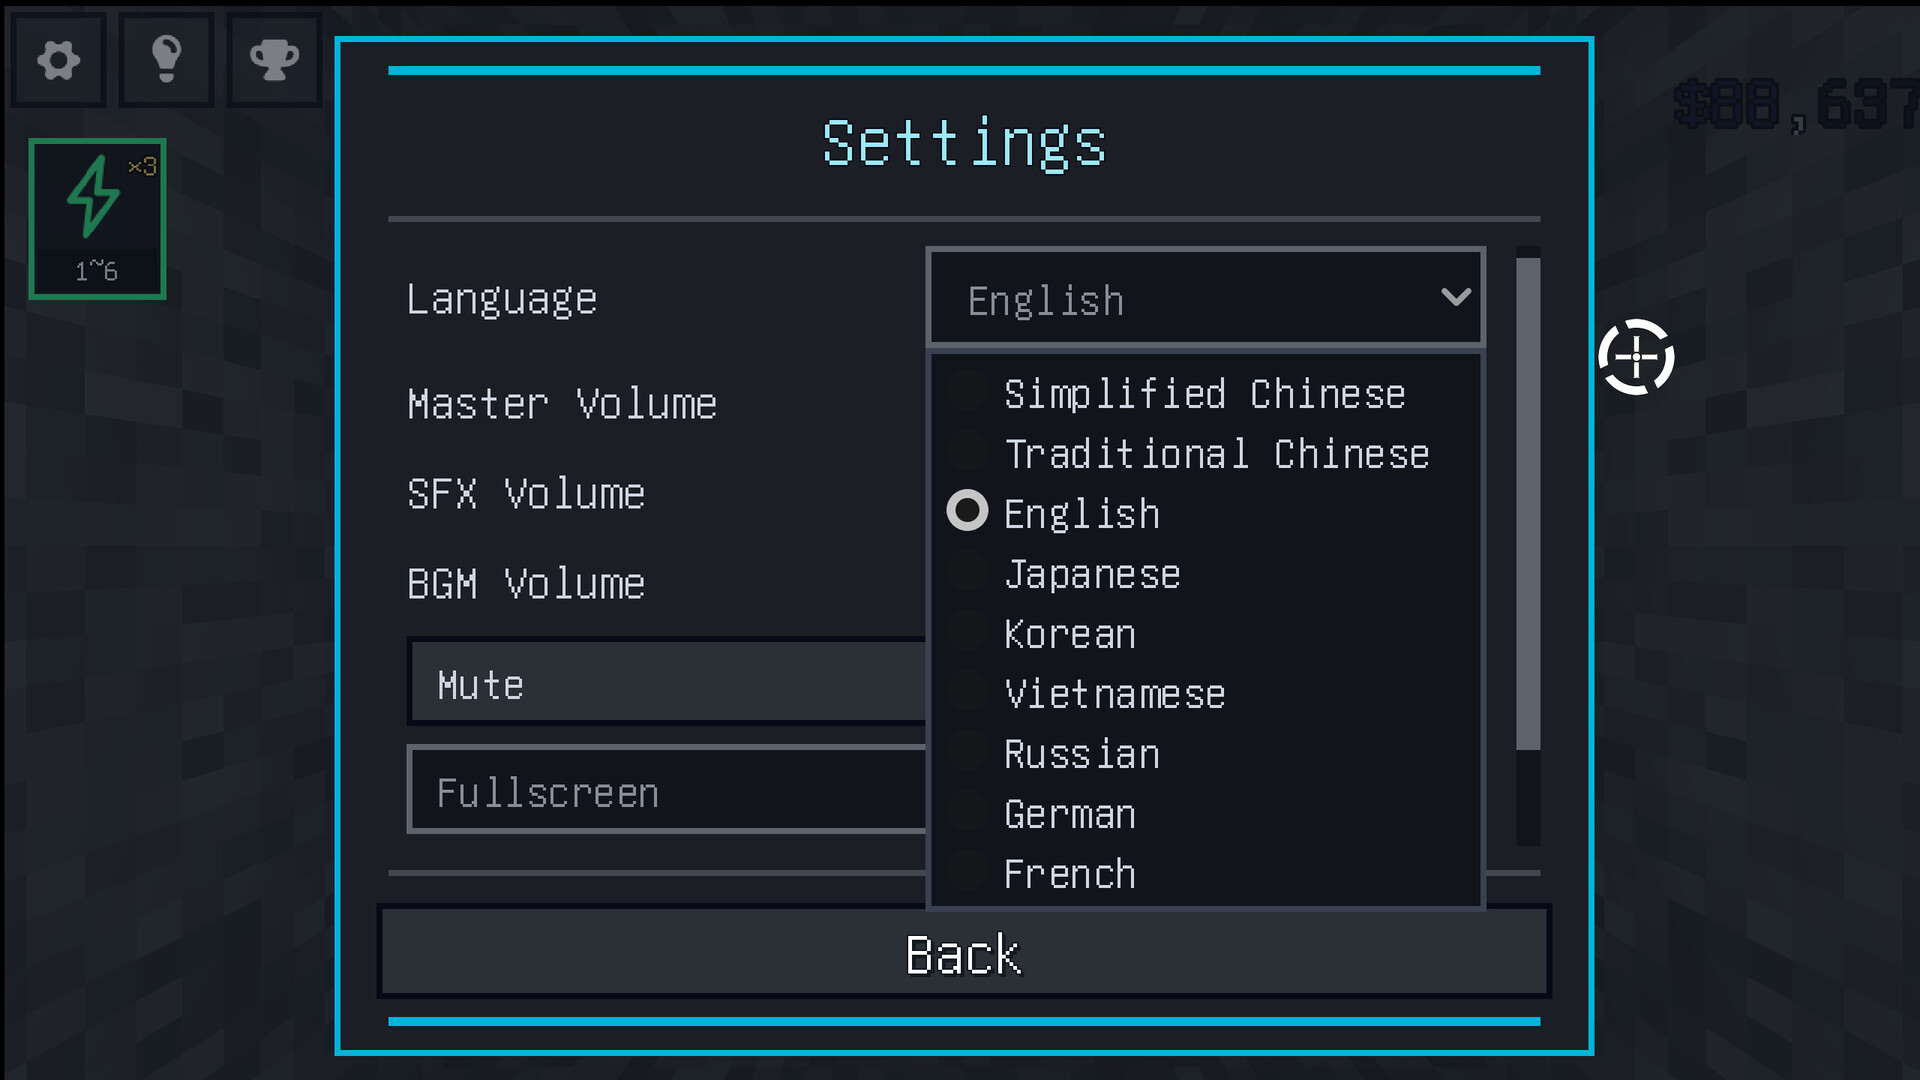Switch language to French
This screenshot has height=1080, width=1920.
point(1205,873)
